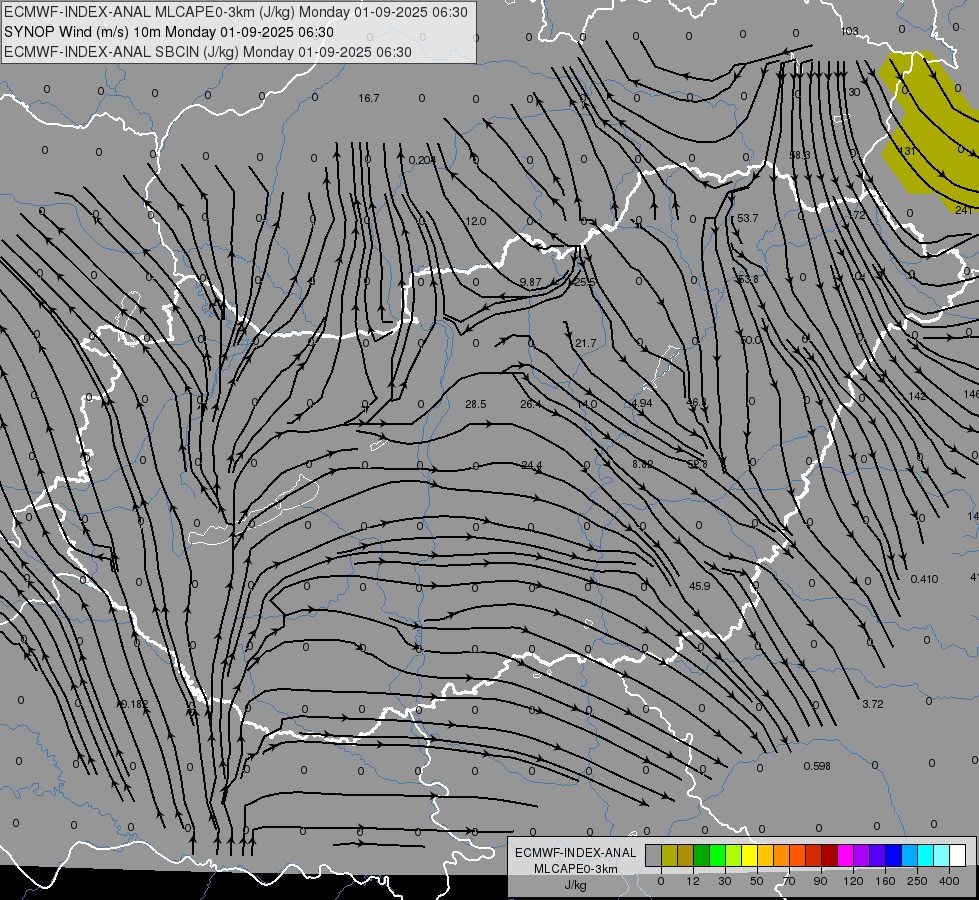This screenshot has width=979, height=900.
Task: Click the MLCAPE0-3km title line
Action: [x=235, y=12]
